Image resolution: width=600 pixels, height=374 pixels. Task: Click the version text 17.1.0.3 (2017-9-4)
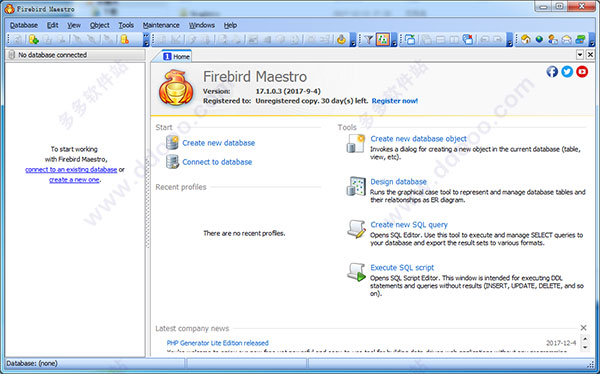[x=288, y=91]
